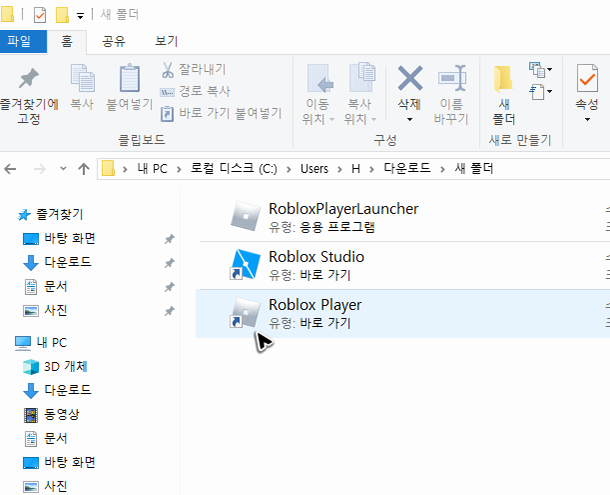Expand chevron after 다운로드 in address bar
Image resolution: width=610 pixels, height=495 pixels.
[x=442, y=169]
